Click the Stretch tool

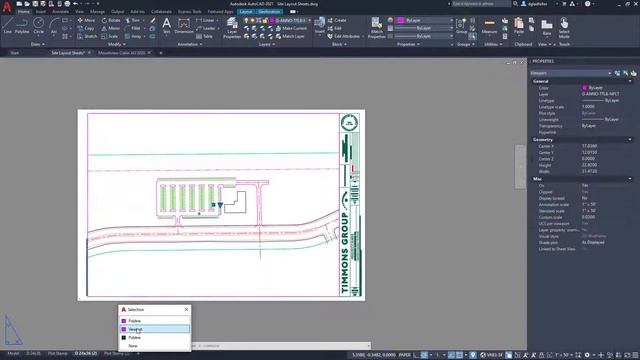(87, 36)
